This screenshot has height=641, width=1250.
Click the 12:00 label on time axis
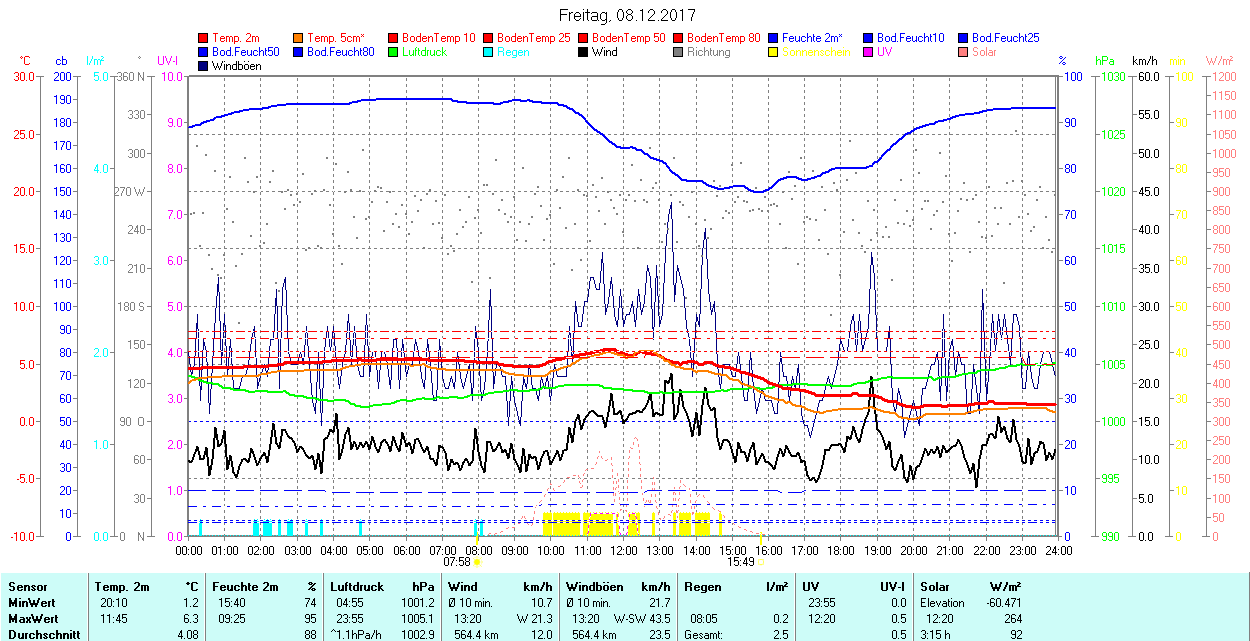624,550
